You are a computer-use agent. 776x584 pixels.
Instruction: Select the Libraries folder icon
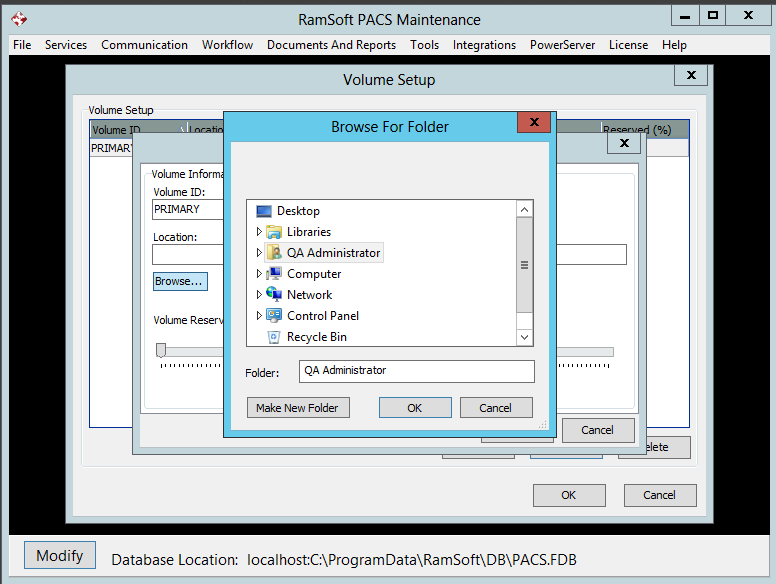274,232
